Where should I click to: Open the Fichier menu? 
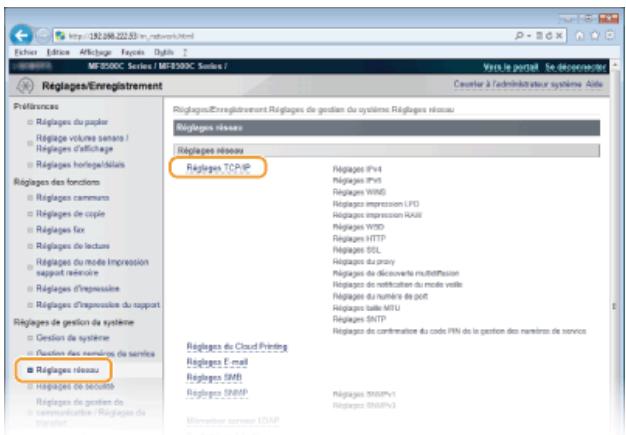point(26,52)
